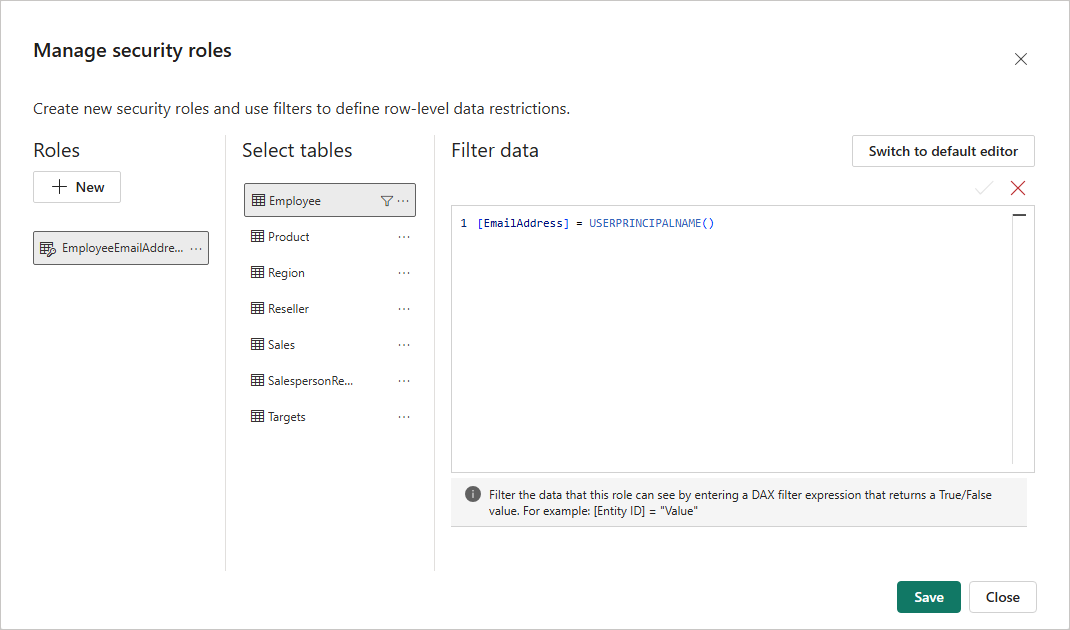Apply the DAX expression with checkmark icon
Image resolution: width=1070 pixels, height=630 pixels.
click(x=983, y=188)
